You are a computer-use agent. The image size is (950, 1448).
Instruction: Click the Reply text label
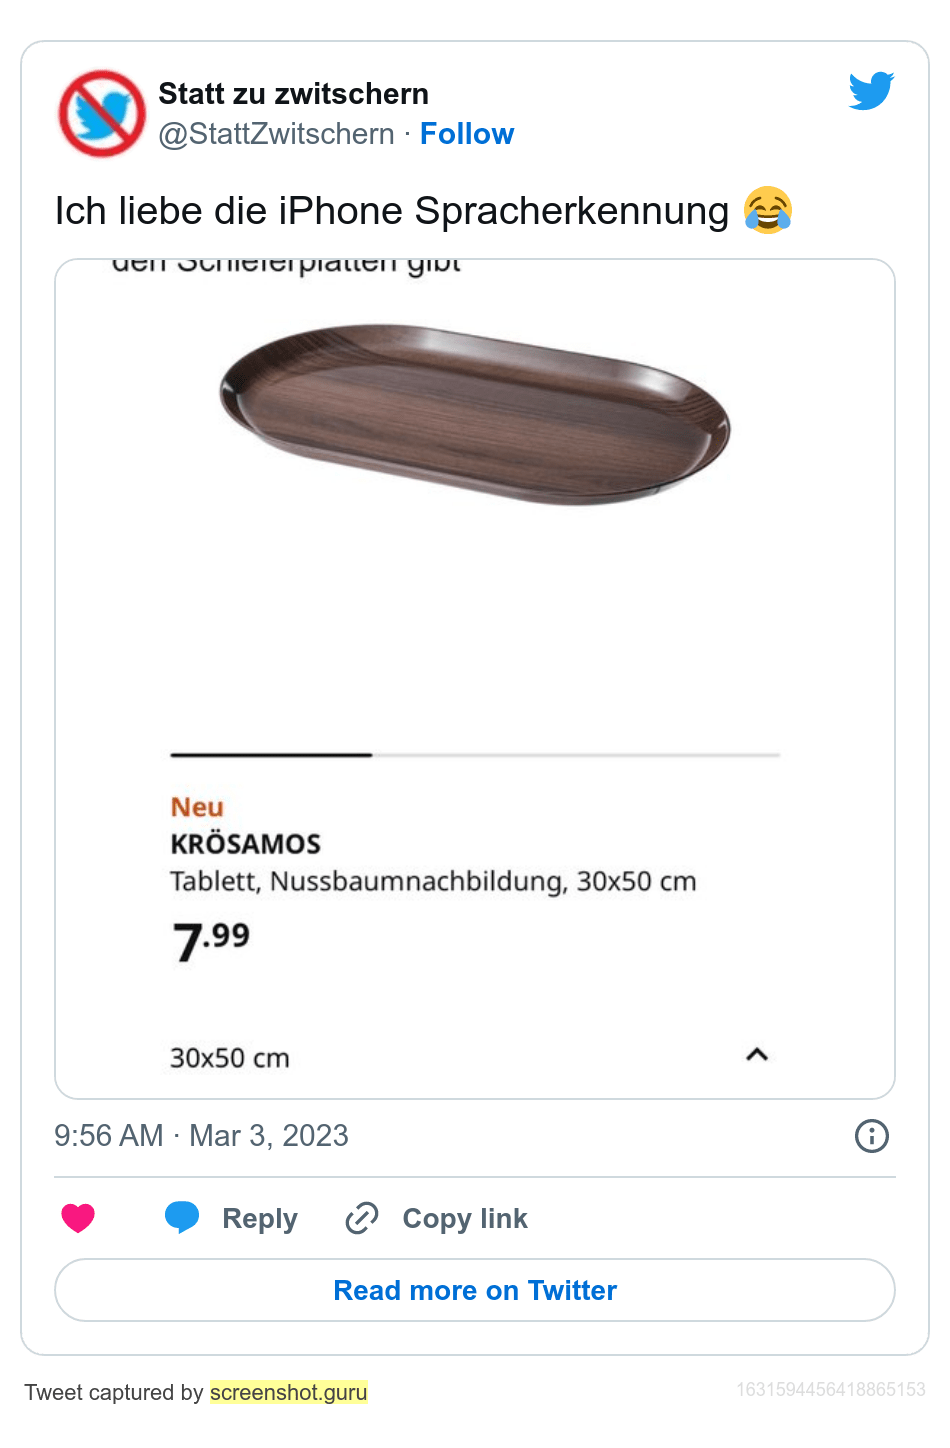coord(260,1219)
